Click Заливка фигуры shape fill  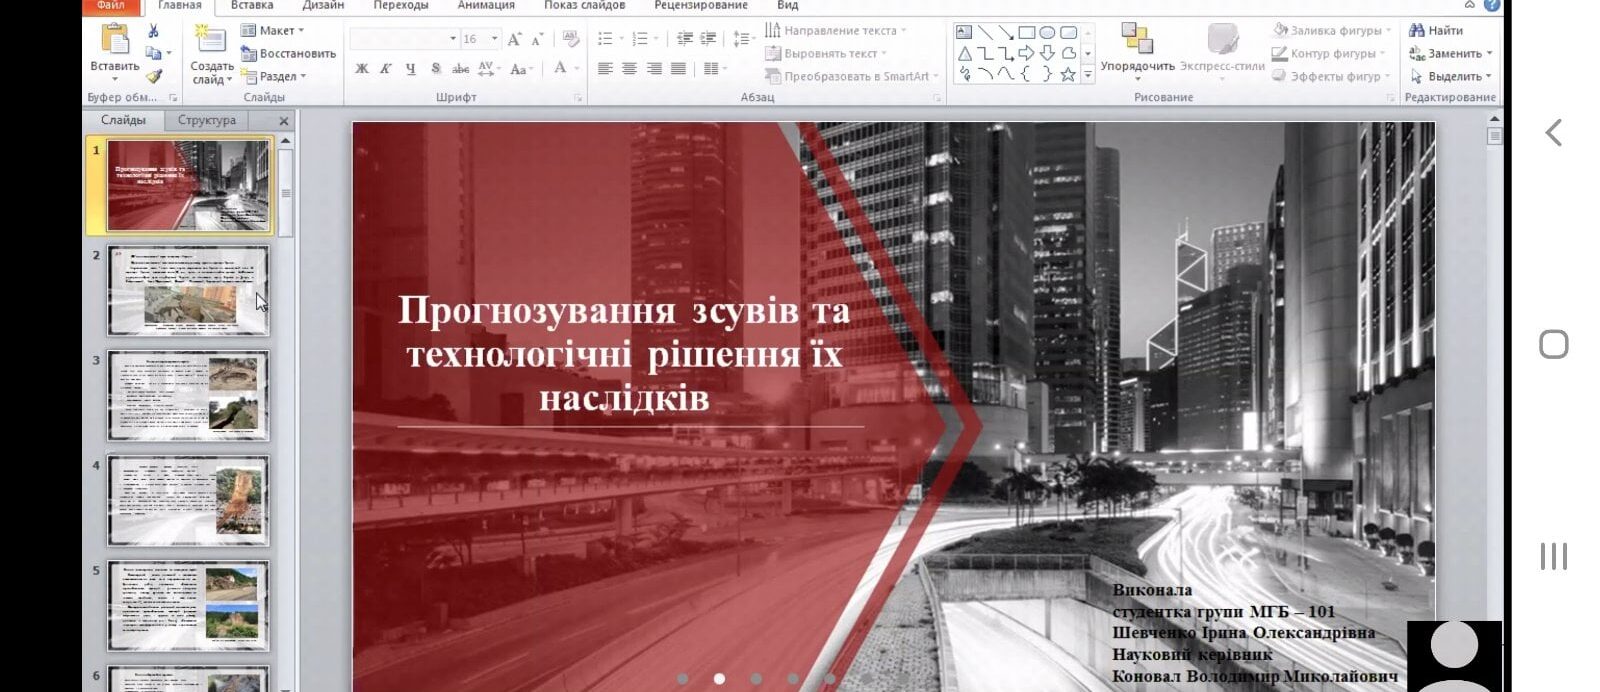[1331, 30]
